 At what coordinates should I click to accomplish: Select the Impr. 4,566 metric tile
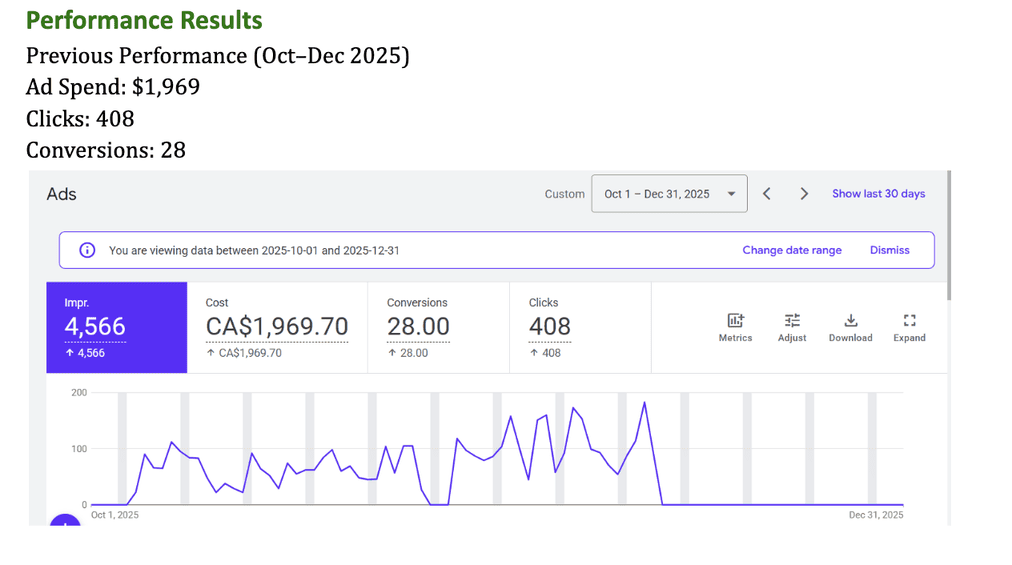click(x=117, y=327)
